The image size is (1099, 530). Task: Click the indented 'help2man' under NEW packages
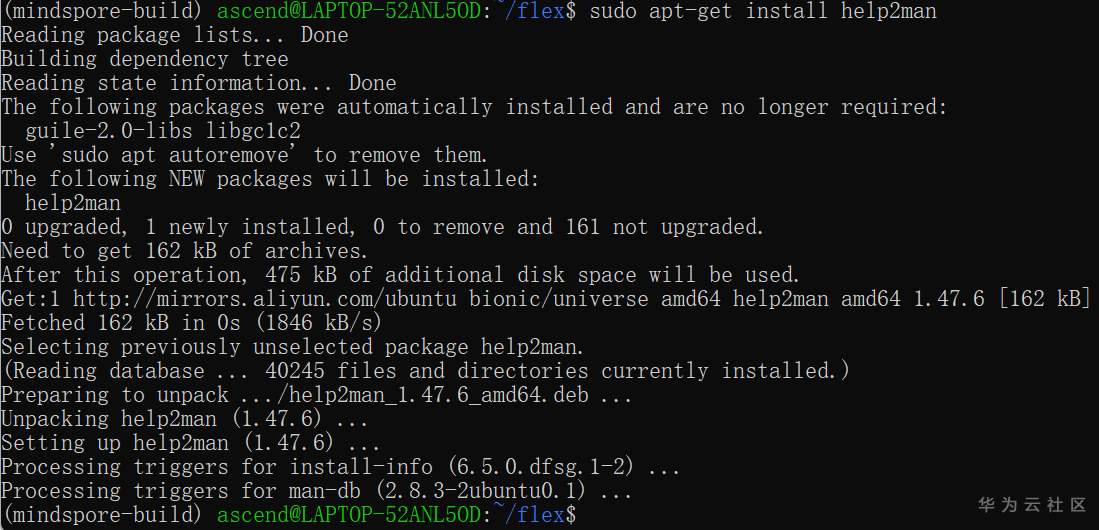(73, 203)
